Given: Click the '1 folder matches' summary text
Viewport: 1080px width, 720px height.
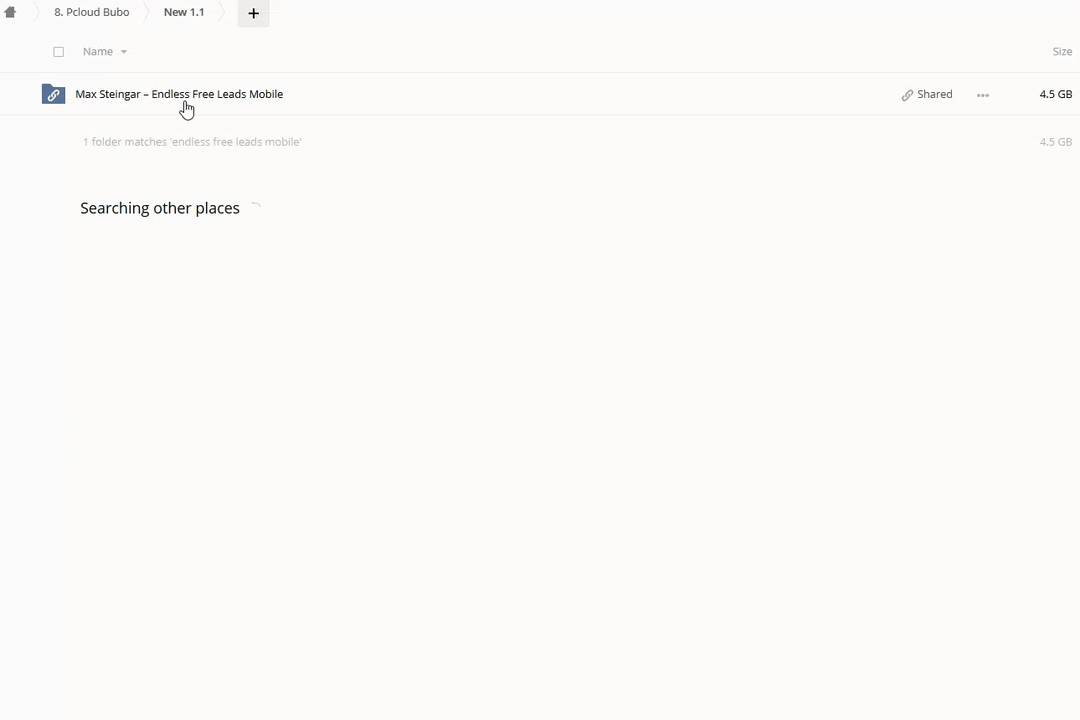Looking at the screenshot, I should tap(192, 142).
